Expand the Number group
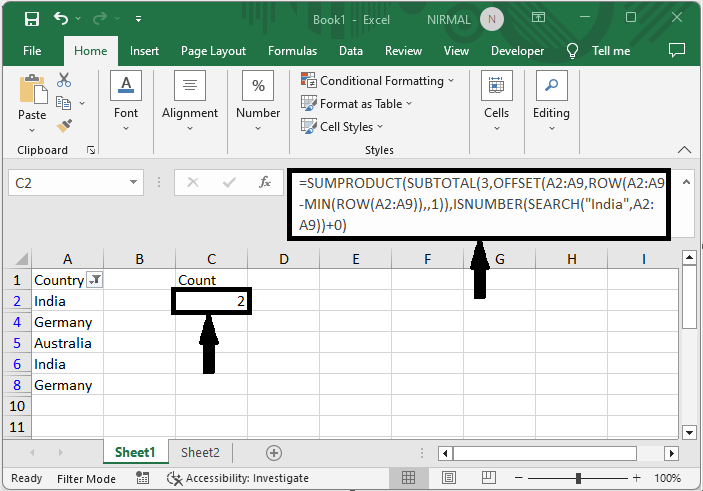Screen dimensions: 703x491 click(x=258, y=101)
